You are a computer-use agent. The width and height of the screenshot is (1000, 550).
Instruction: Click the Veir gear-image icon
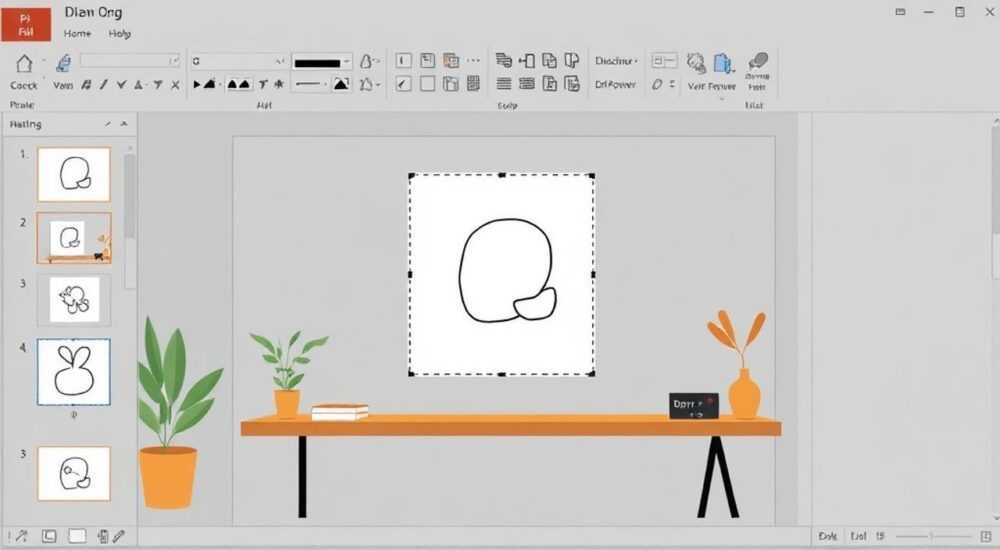click(696, 63)
